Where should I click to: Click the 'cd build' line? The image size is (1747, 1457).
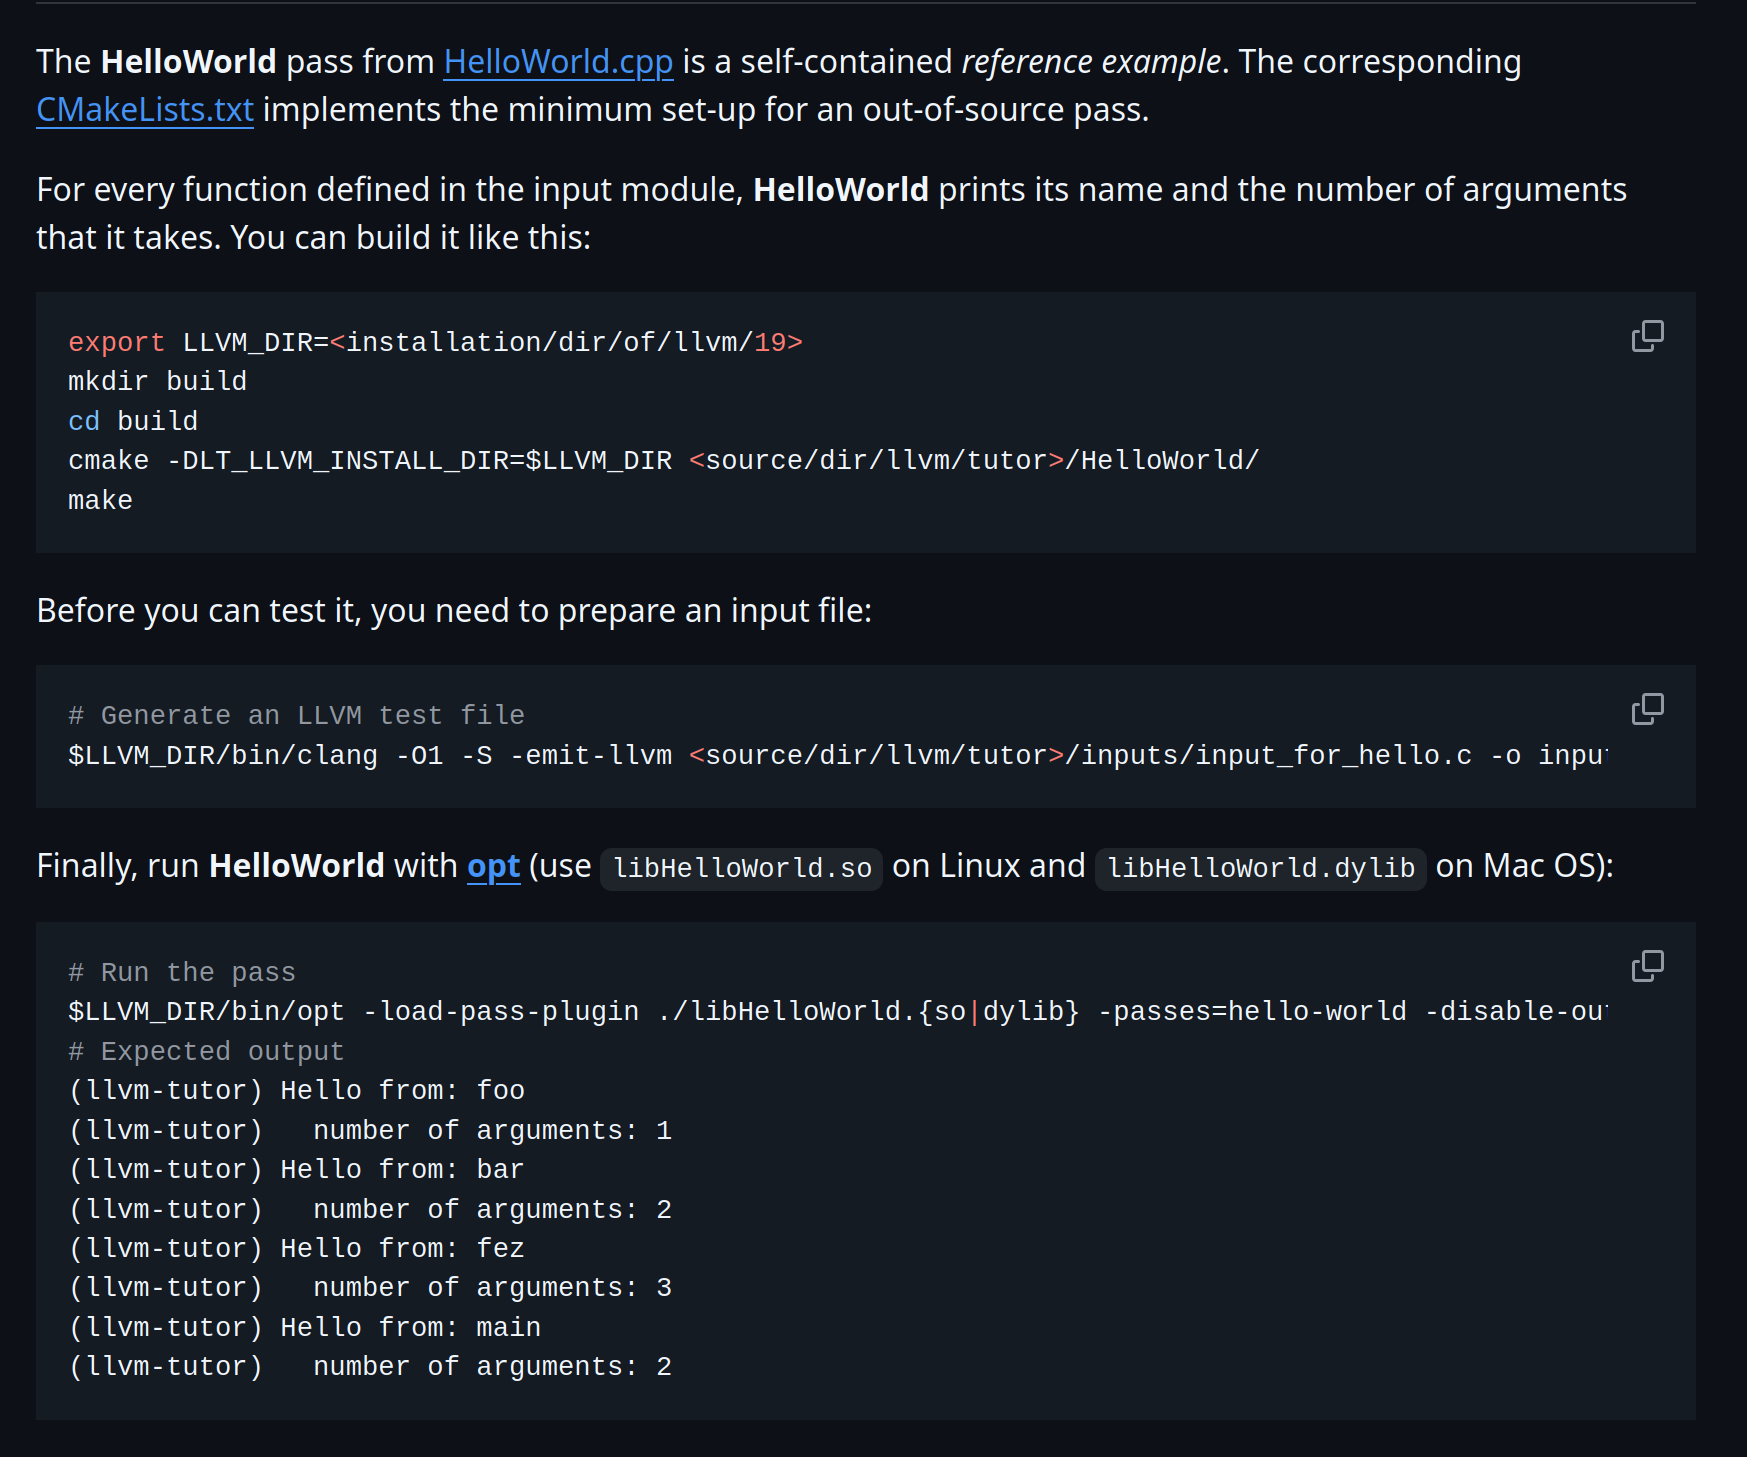133,422
